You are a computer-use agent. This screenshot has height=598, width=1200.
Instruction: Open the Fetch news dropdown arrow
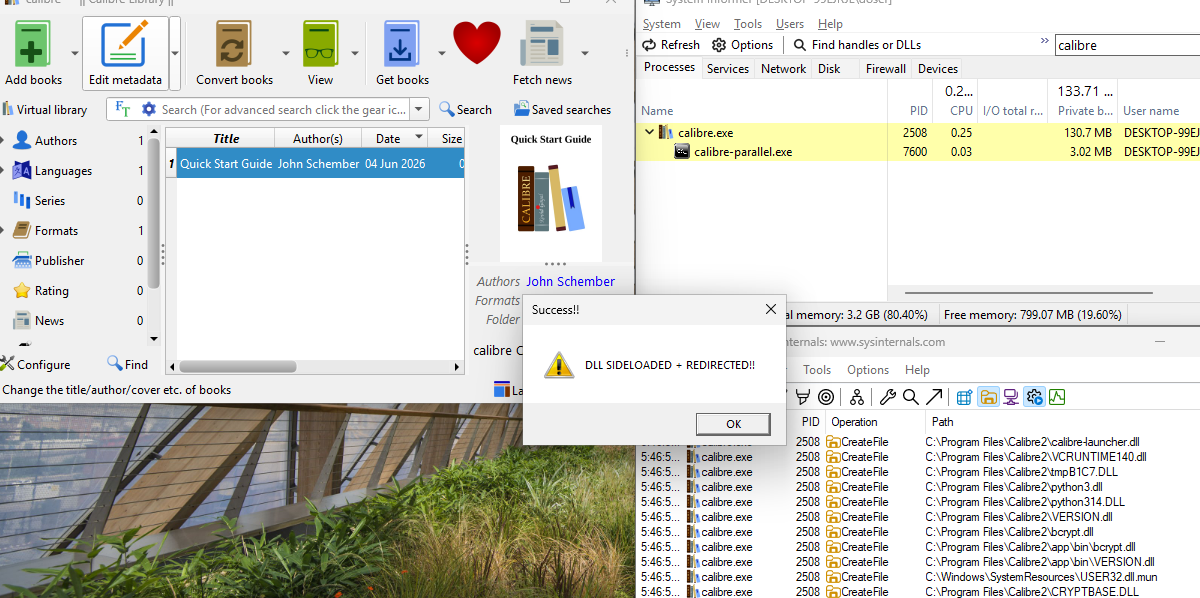(585, 53)
